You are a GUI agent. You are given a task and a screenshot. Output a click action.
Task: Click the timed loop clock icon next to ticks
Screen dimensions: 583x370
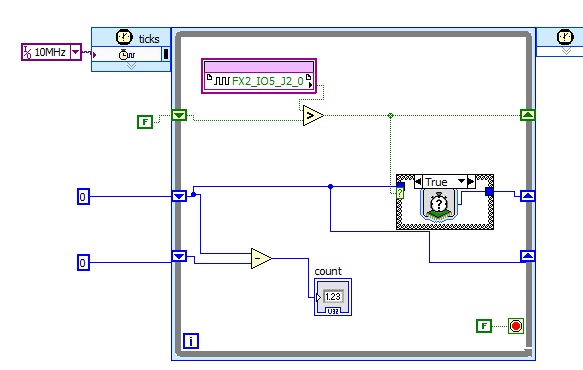tap(124, 38)
